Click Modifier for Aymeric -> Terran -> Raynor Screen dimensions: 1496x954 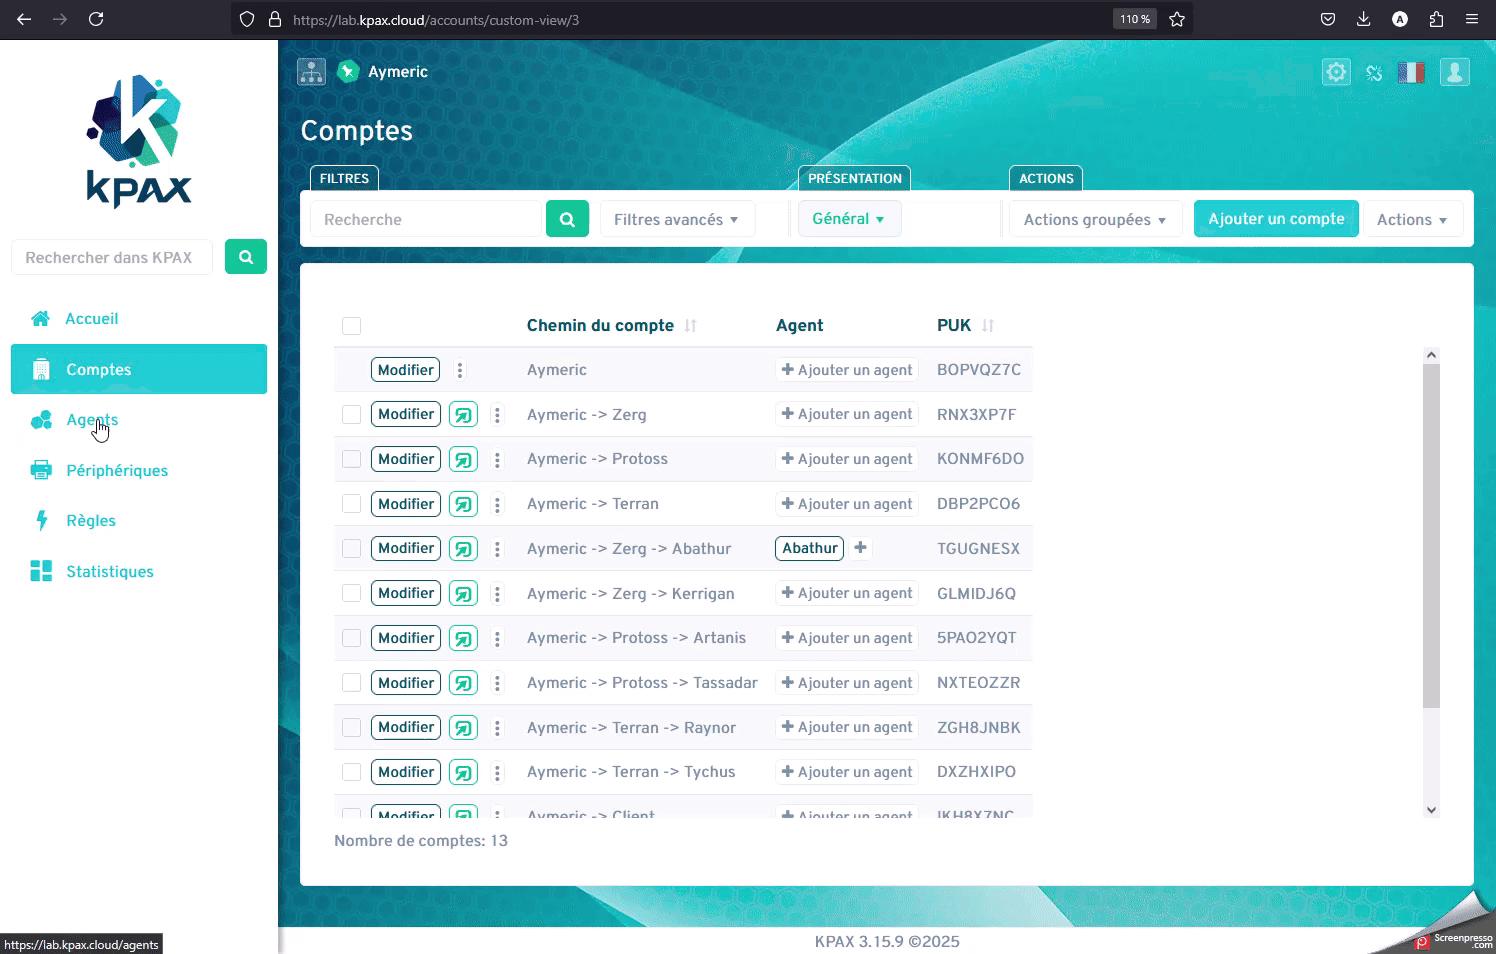[405, 727]
